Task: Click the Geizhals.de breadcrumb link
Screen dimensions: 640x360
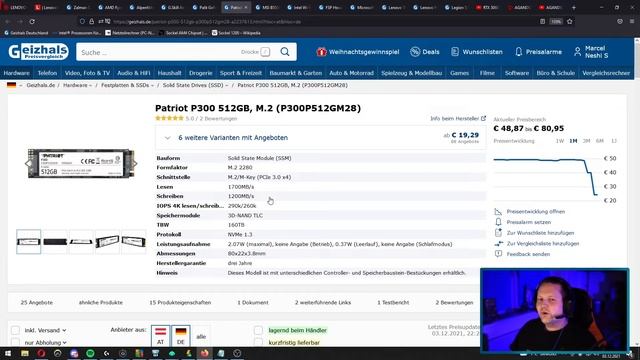Action: [40, 85]
